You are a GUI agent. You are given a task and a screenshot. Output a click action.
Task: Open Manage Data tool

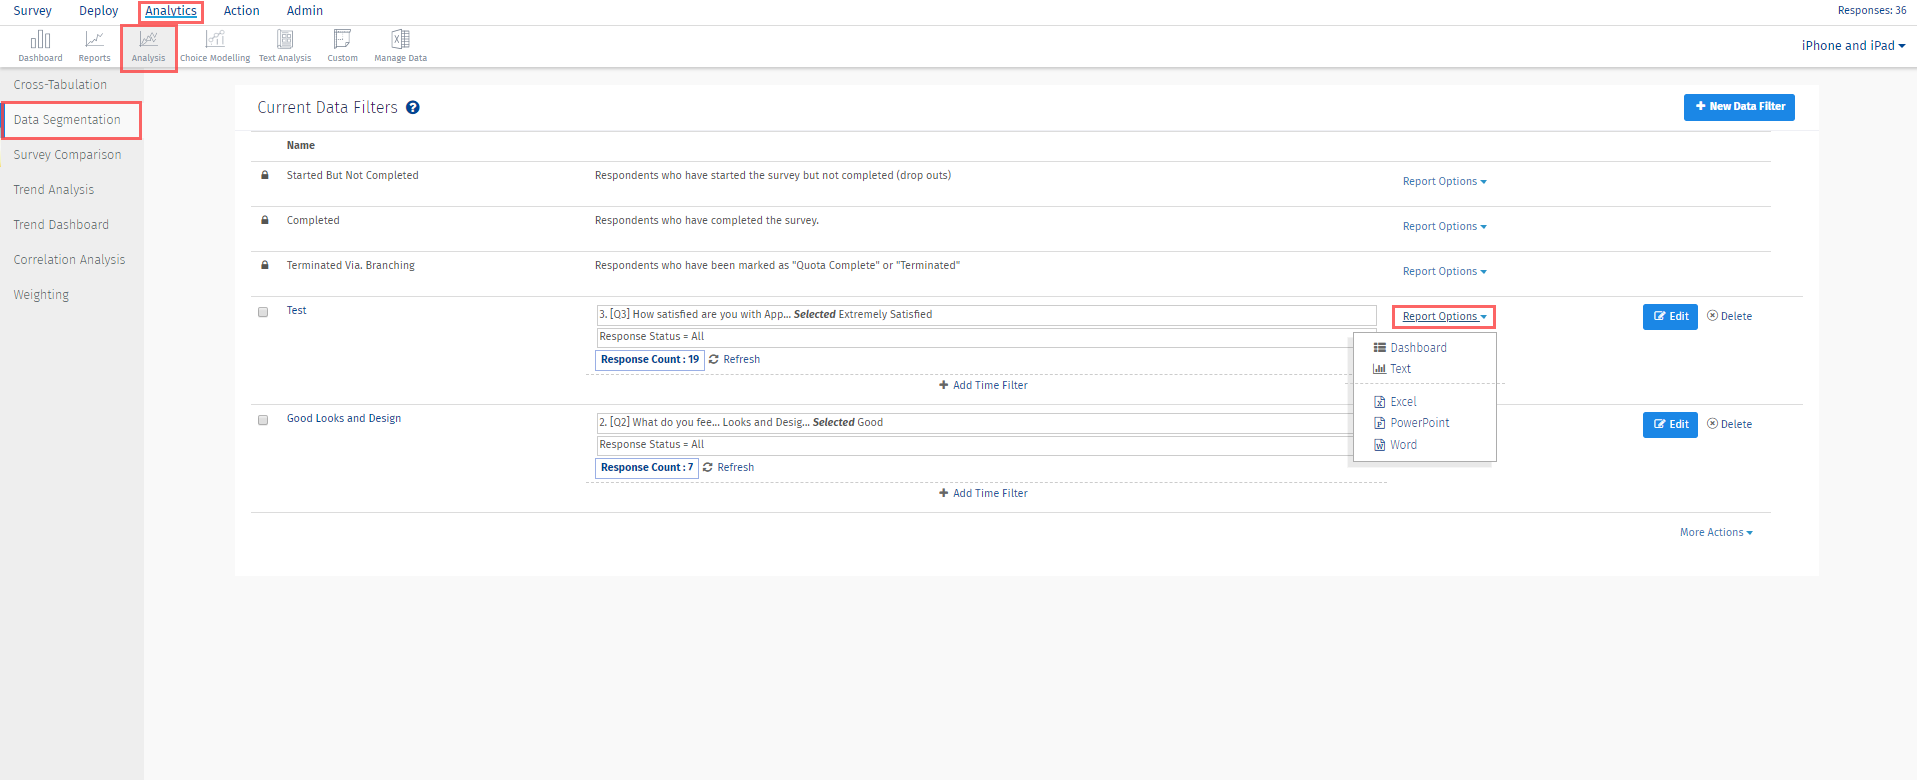click(400, 46)
